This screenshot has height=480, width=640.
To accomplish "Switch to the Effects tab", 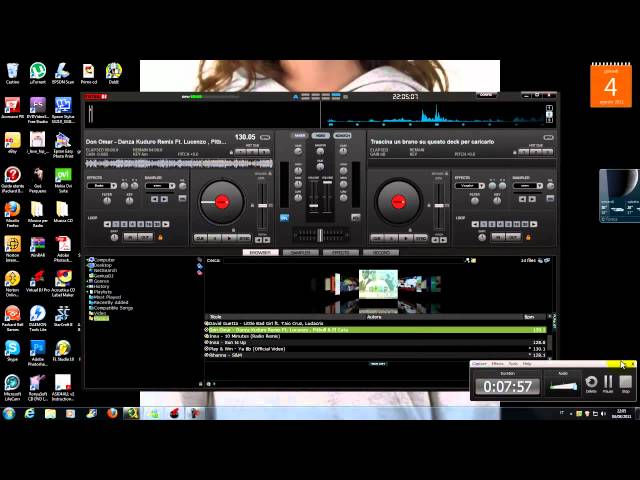I will tap(340, 253).
